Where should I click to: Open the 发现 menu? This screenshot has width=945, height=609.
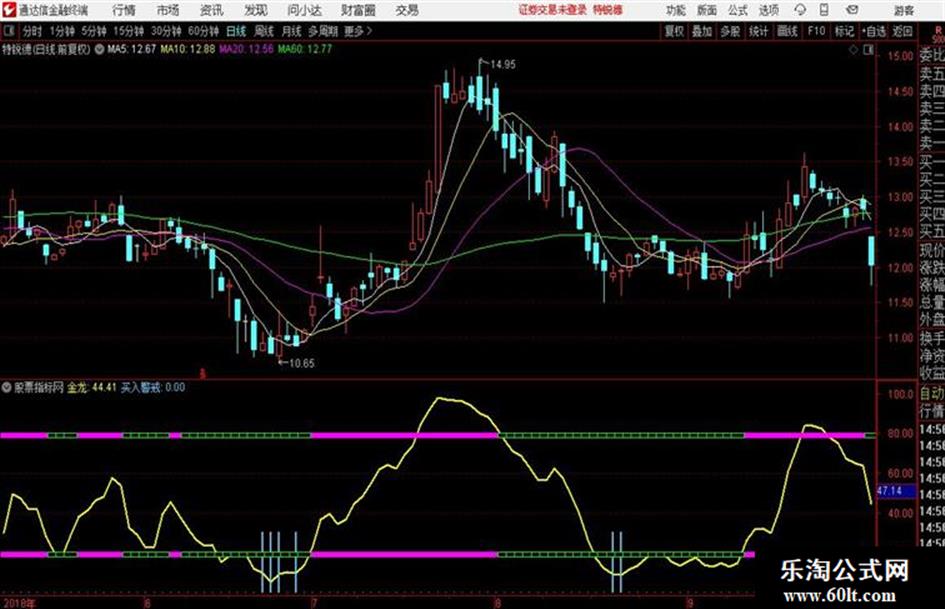(256, 10)
